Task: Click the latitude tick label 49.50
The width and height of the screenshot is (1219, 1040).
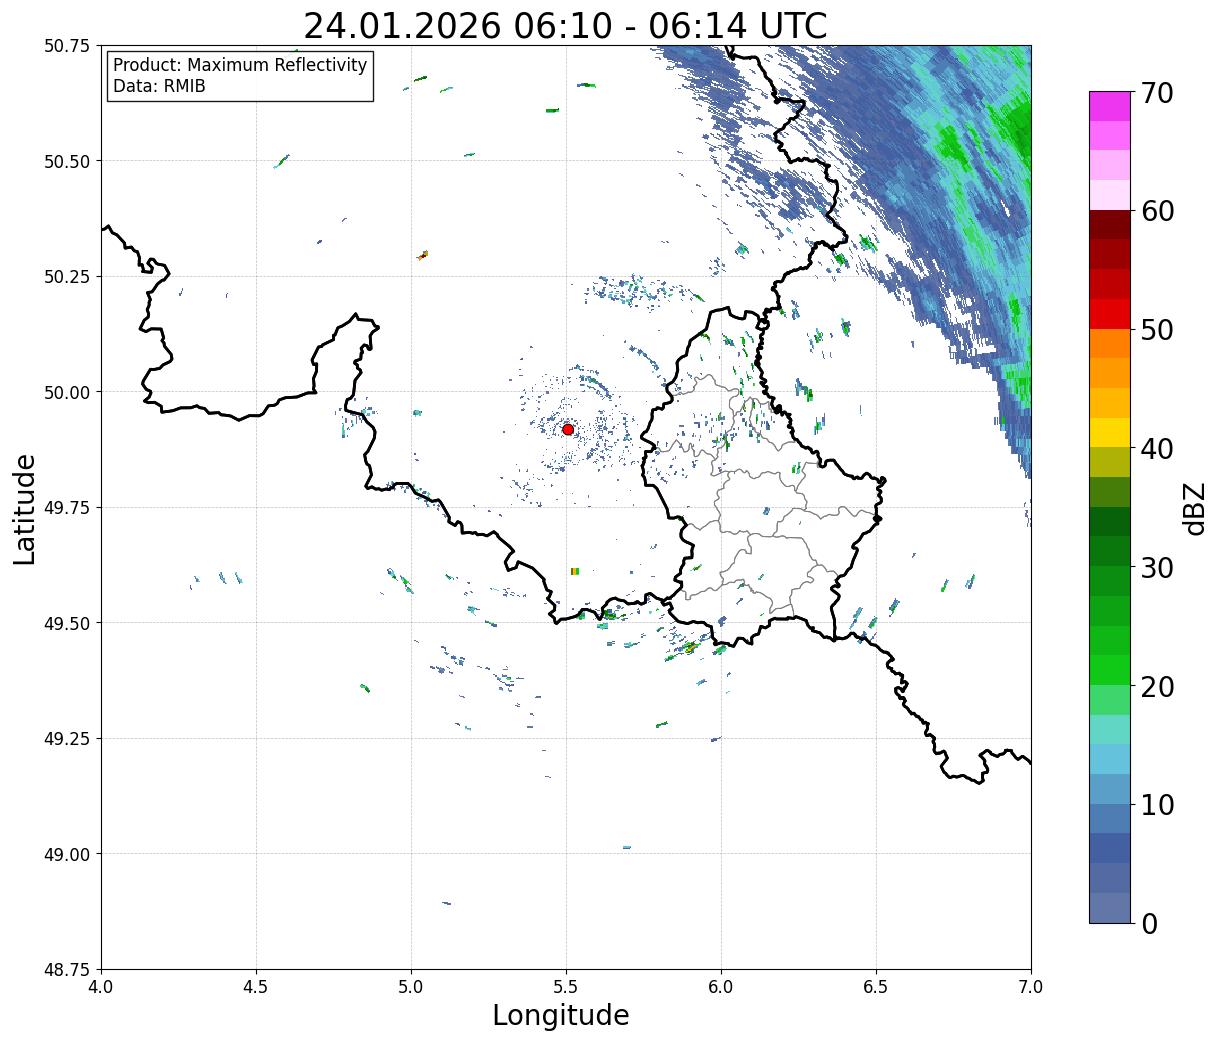Action: coord(67,623)
